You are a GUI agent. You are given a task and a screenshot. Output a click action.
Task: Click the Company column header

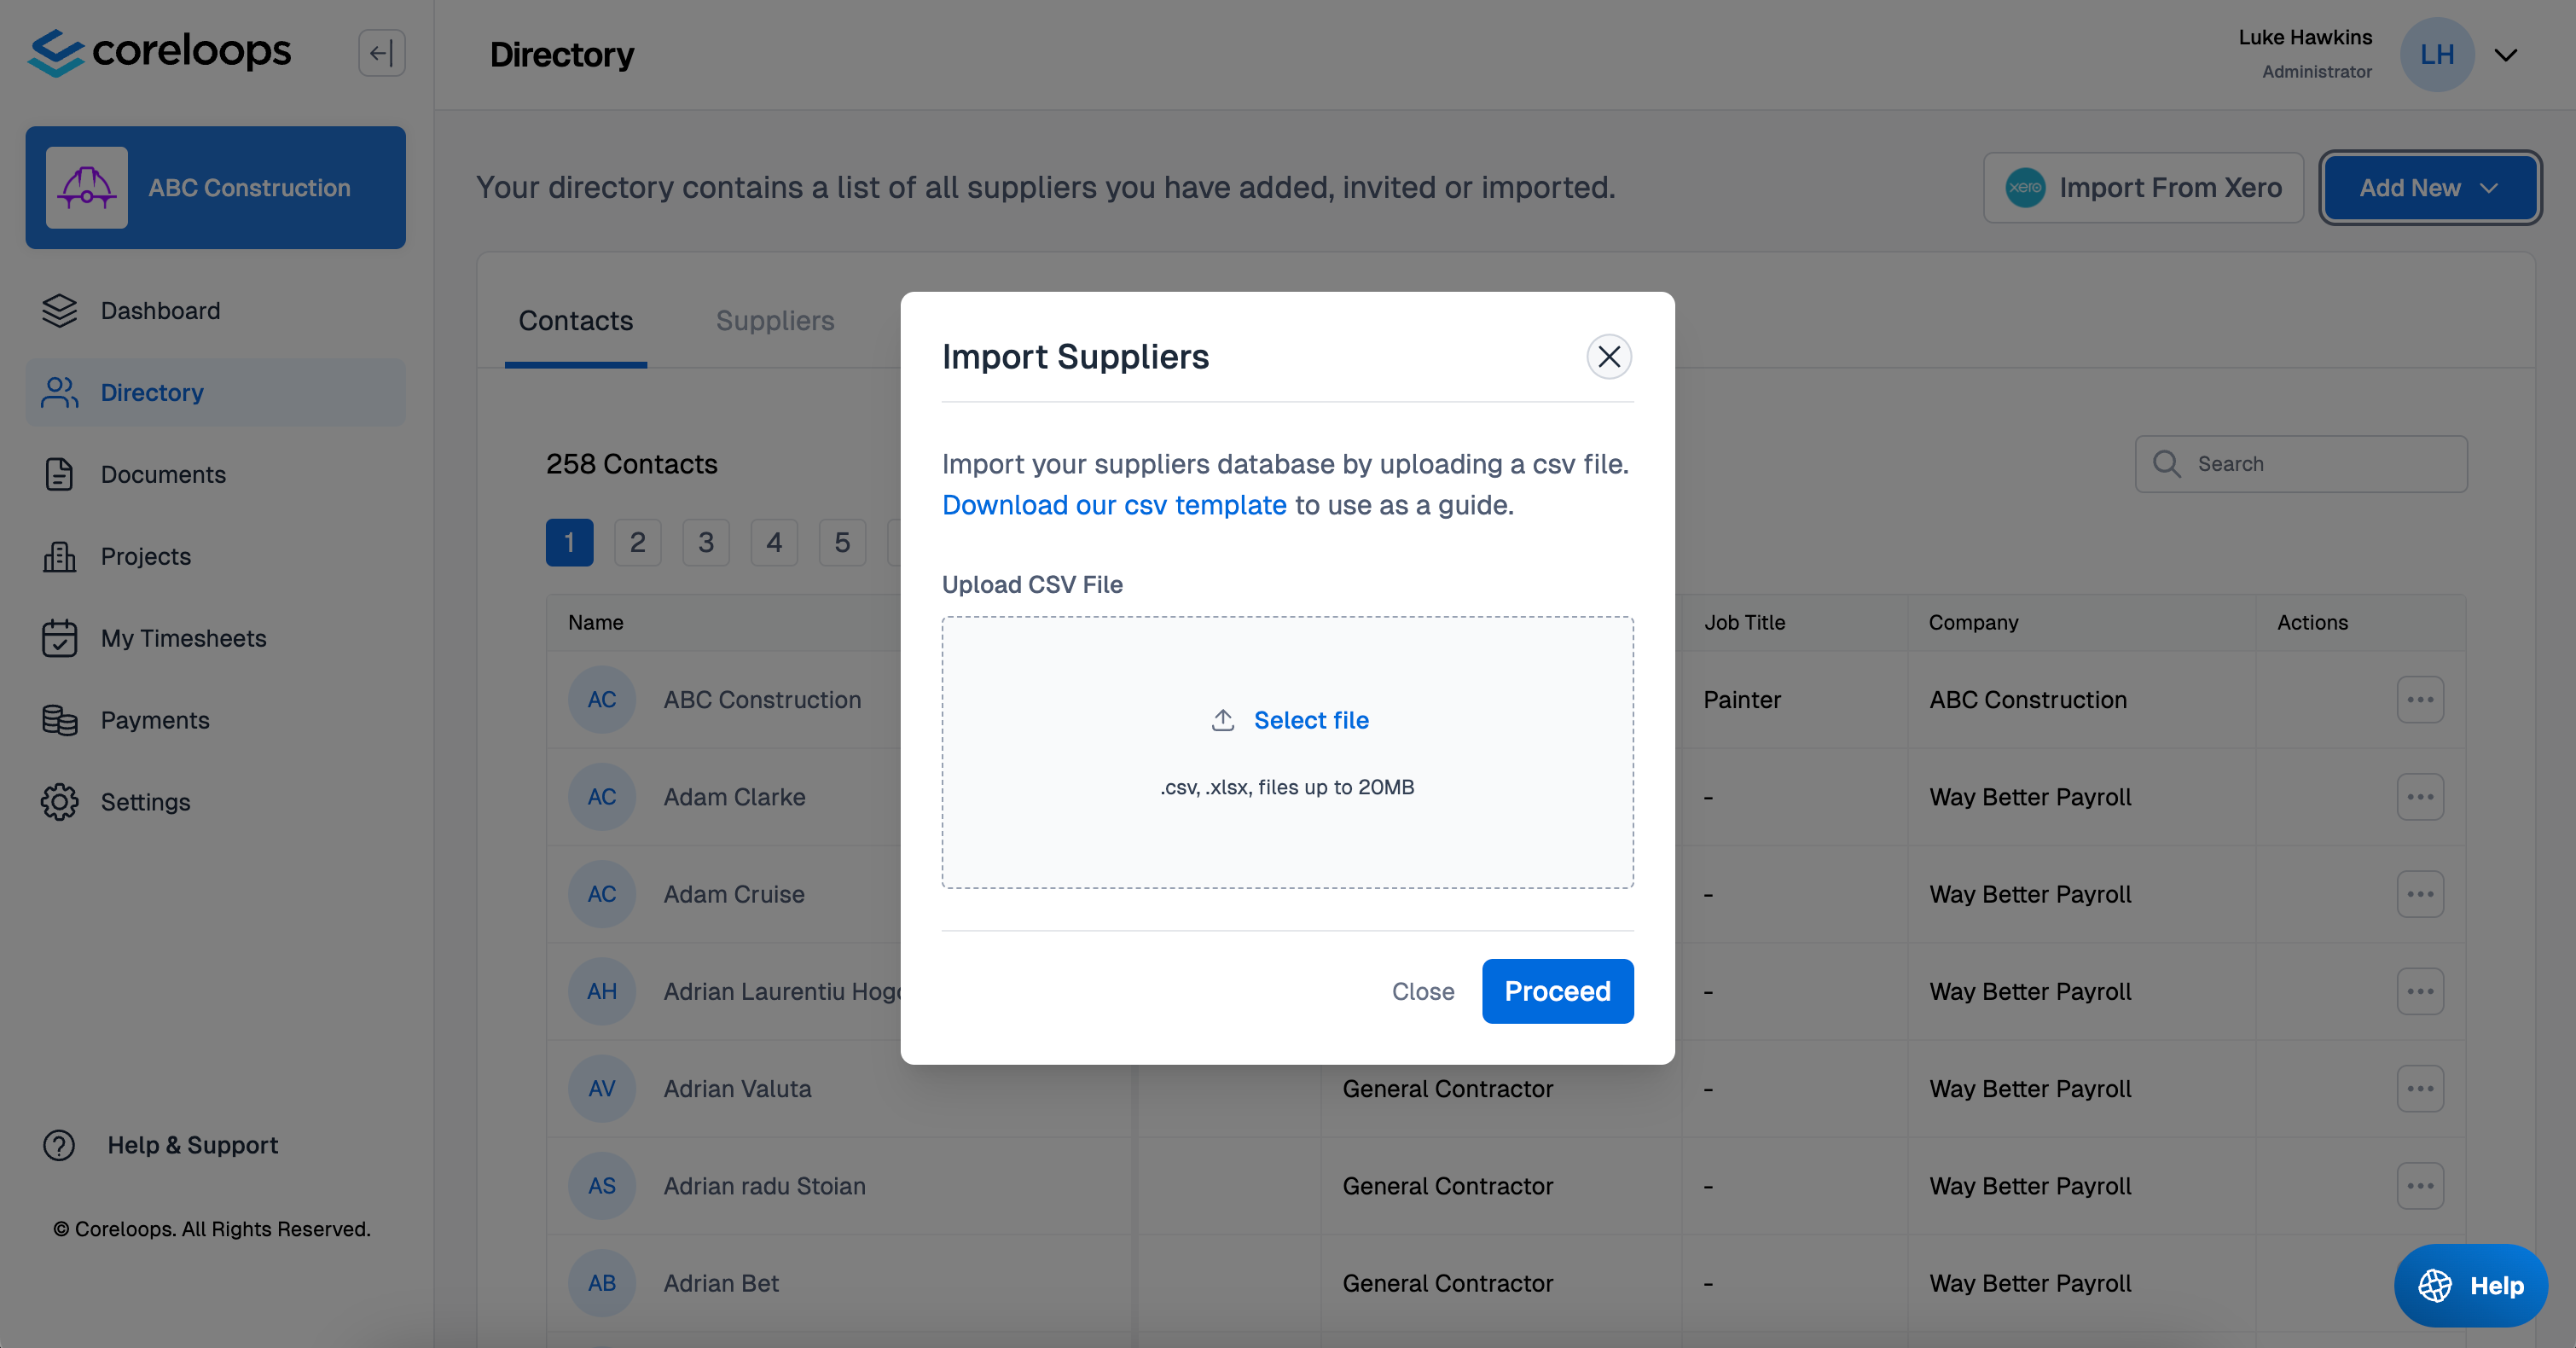(1973, 622)
